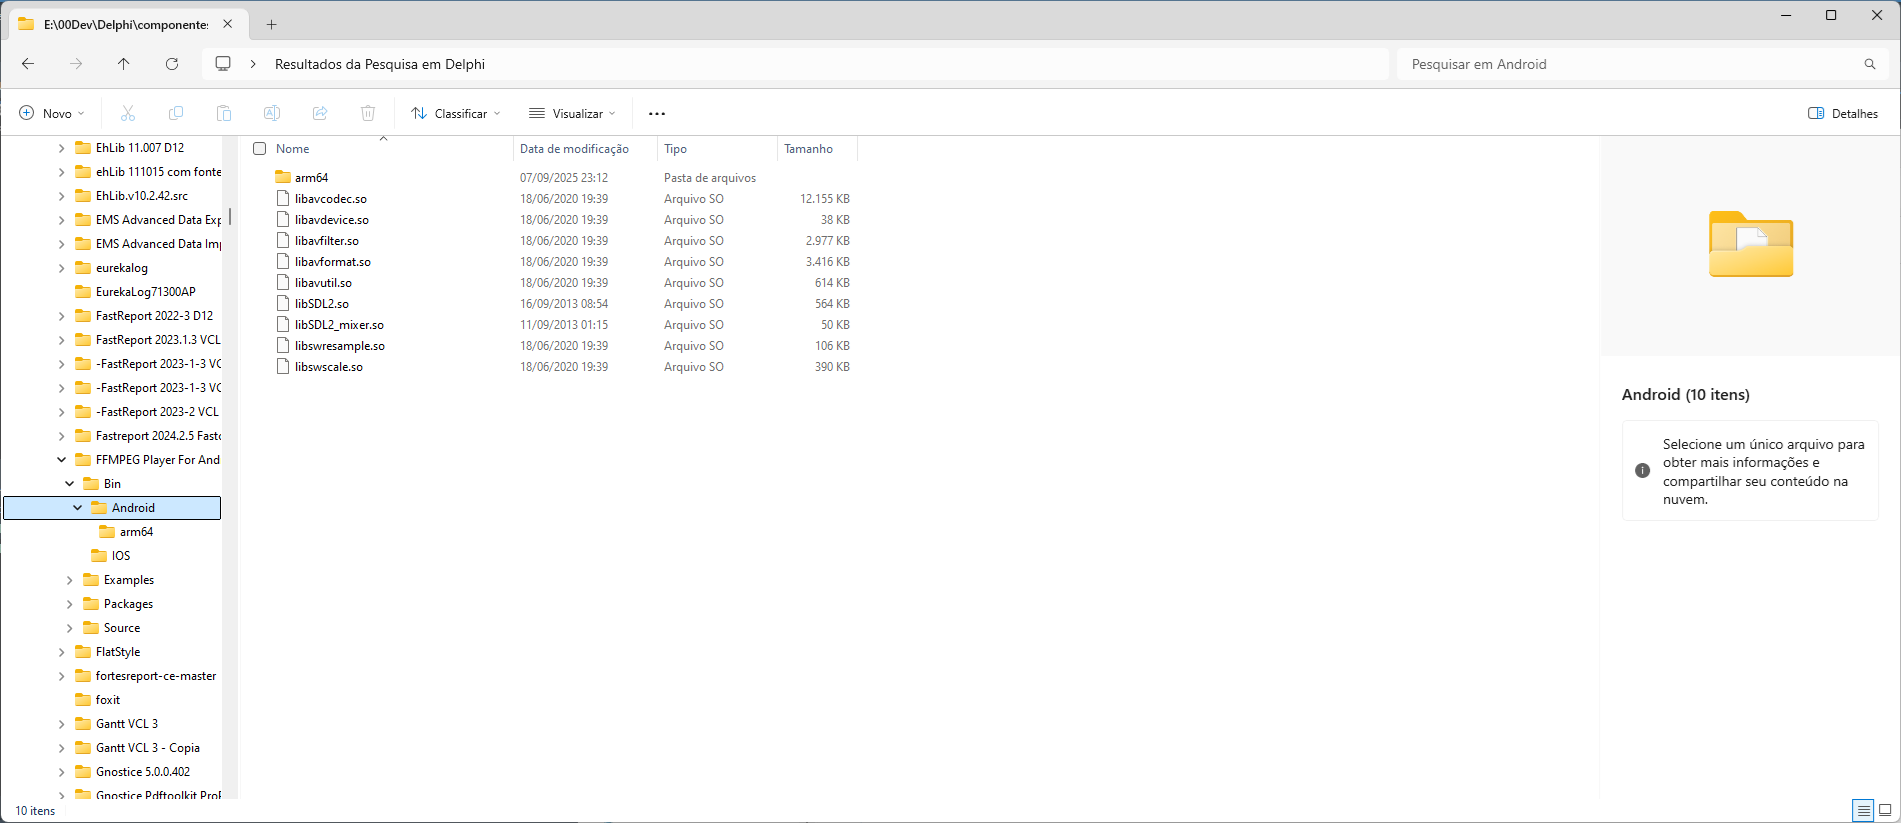Image resolution: width=1901 pixels, height=823 pixels.
Task: Switch to details list view icon
Action: (x=1863, y=810)
